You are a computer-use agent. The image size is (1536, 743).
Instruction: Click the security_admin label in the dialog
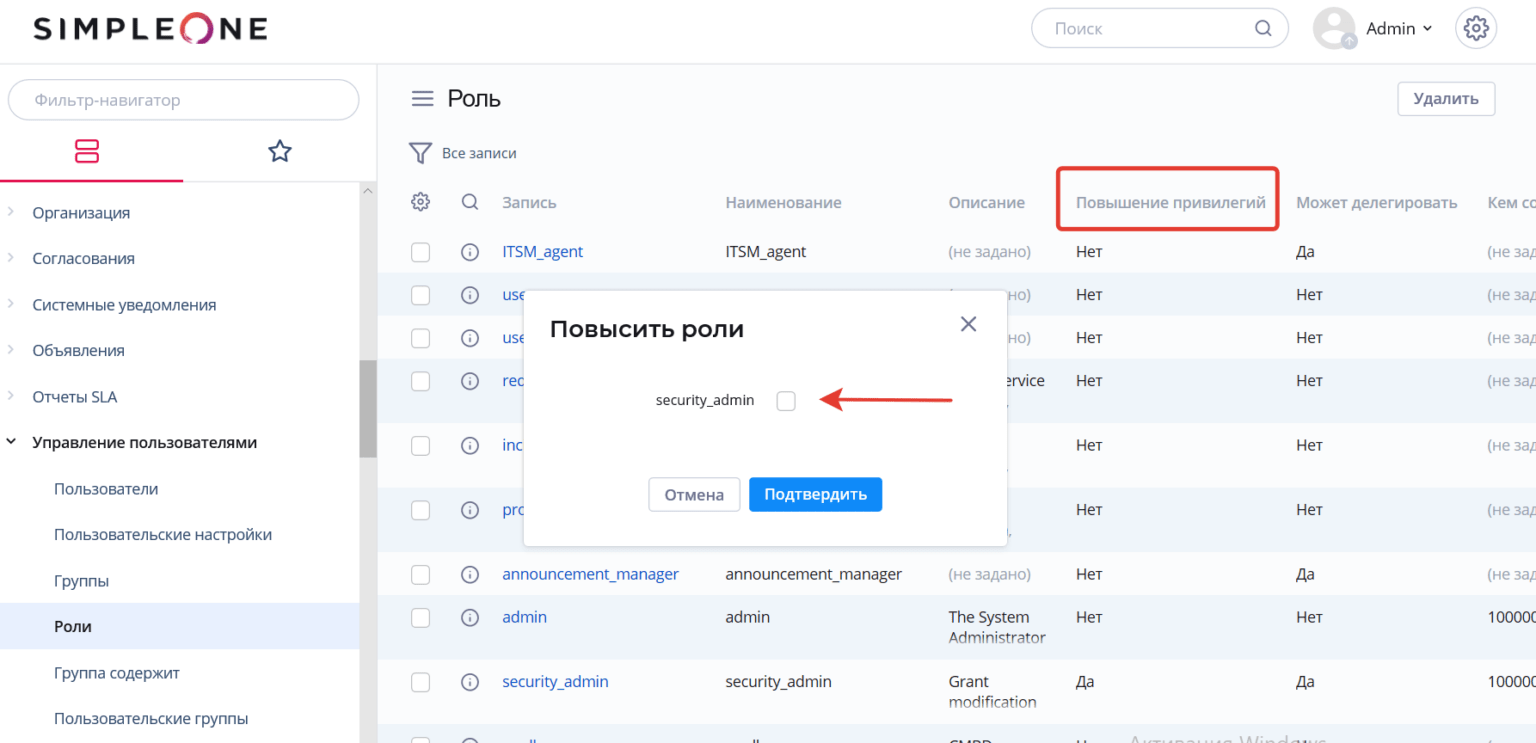point(705,401)
